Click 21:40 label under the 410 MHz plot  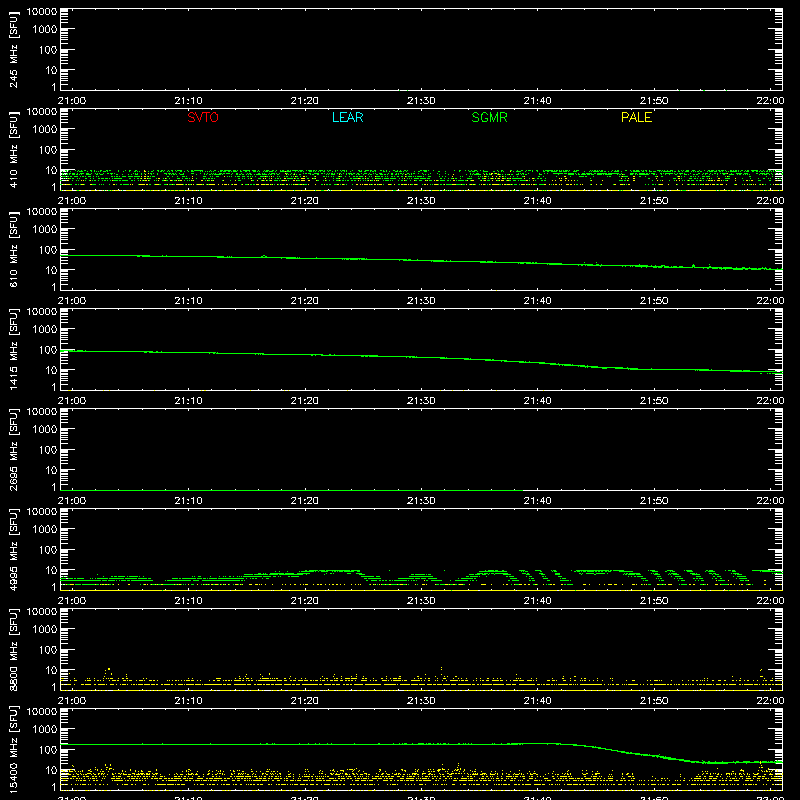537,201
